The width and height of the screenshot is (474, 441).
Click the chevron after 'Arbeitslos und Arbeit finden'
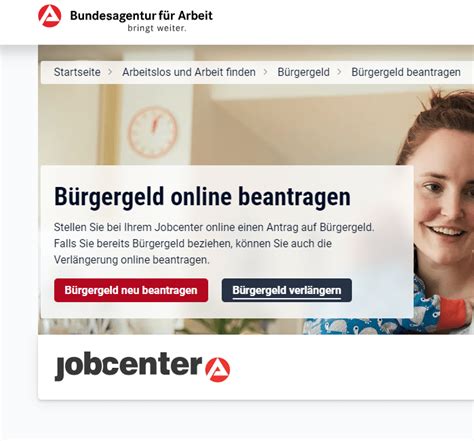[266, 72]
